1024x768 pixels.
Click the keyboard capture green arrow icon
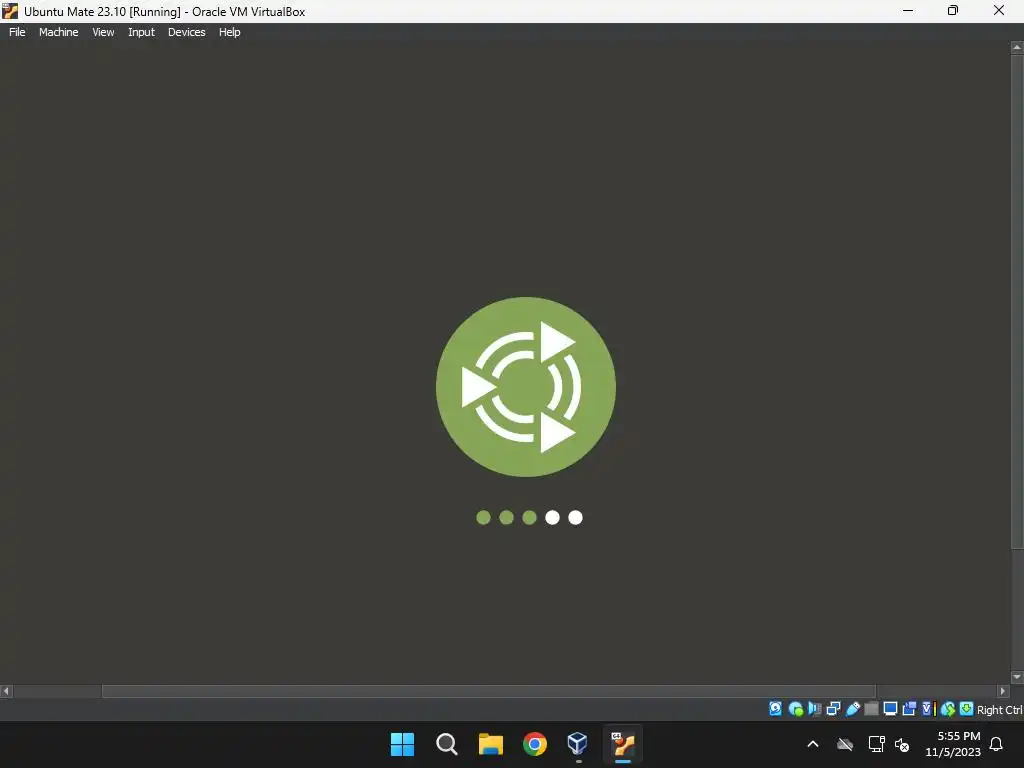pyautogui.click(x=967, y=709)
